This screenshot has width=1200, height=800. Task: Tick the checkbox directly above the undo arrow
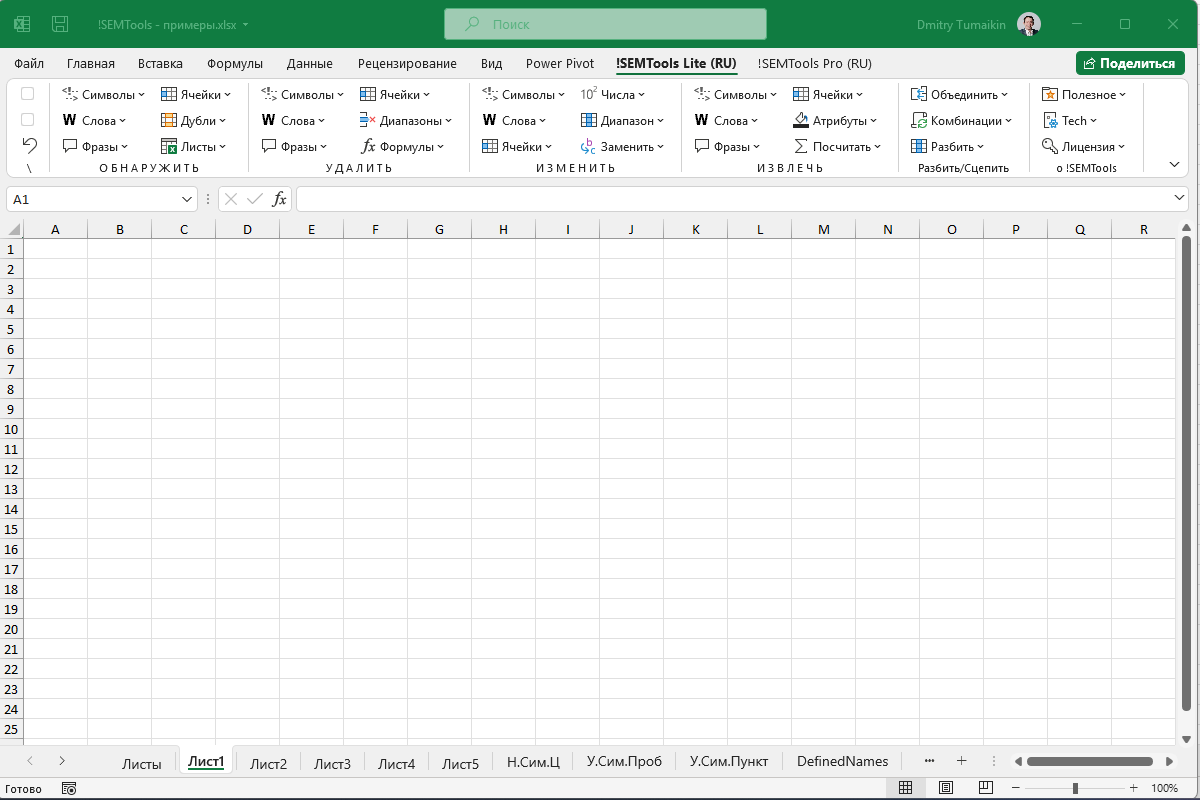pyautogui.click(x=28, y=119)
